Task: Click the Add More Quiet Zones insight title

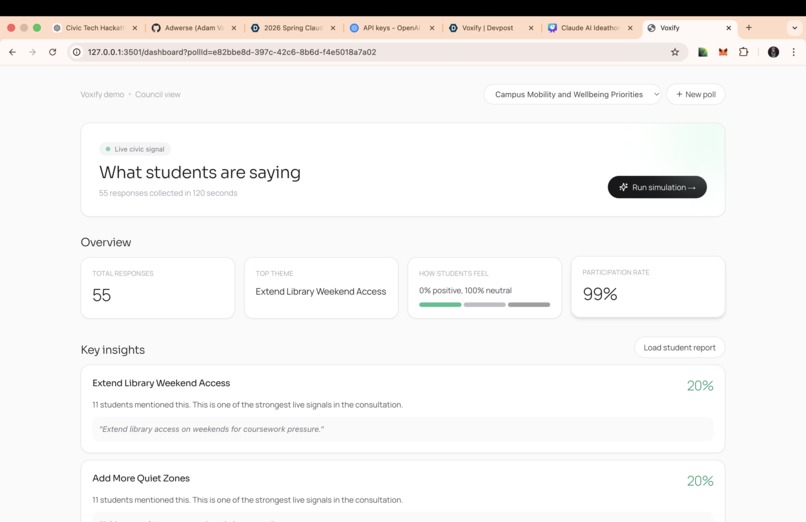Action: click(141, 478)
